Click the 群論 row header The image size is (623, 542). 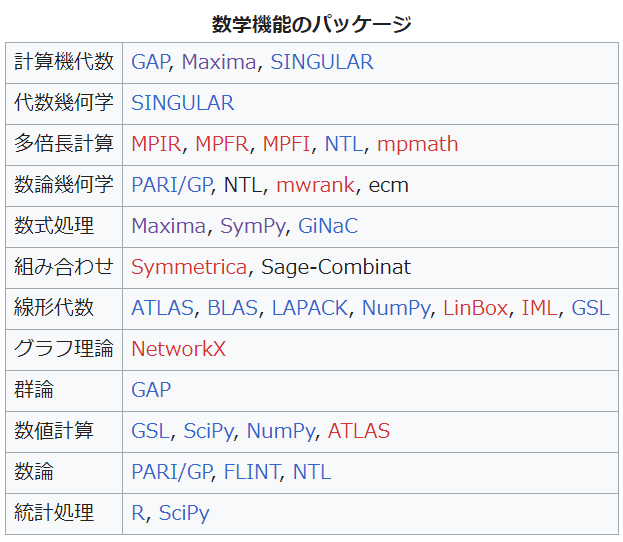pyautogui.click(x=34, y=390)
